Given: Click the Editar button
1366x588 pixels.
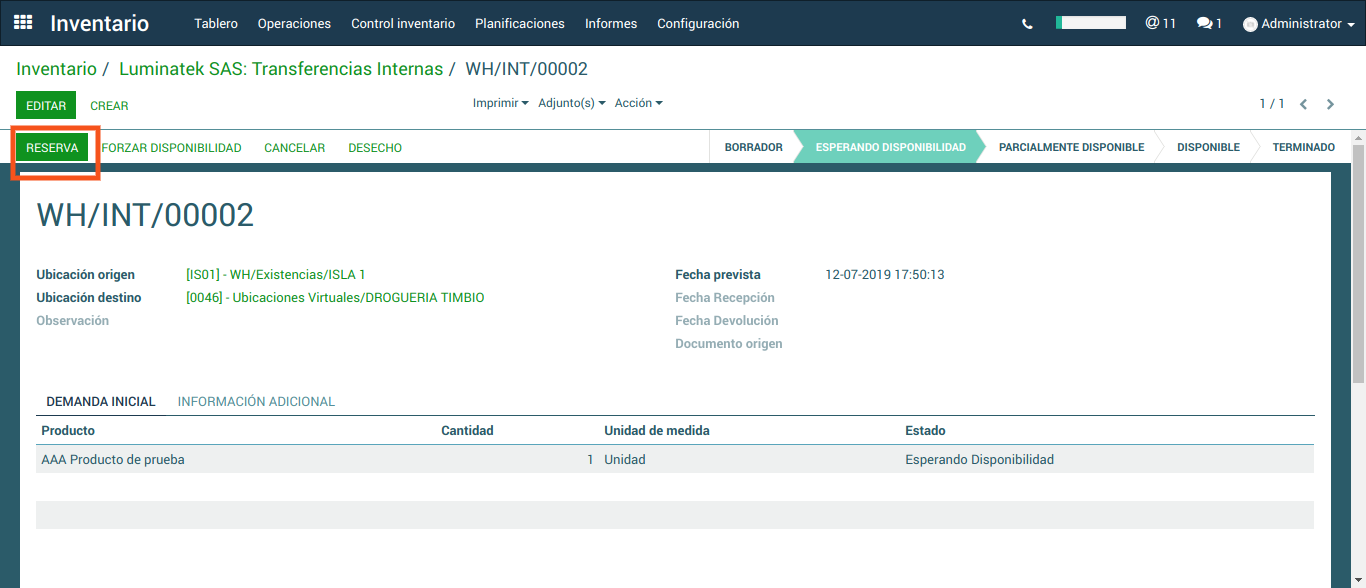Looking at the screenshot, I should 46,105.
